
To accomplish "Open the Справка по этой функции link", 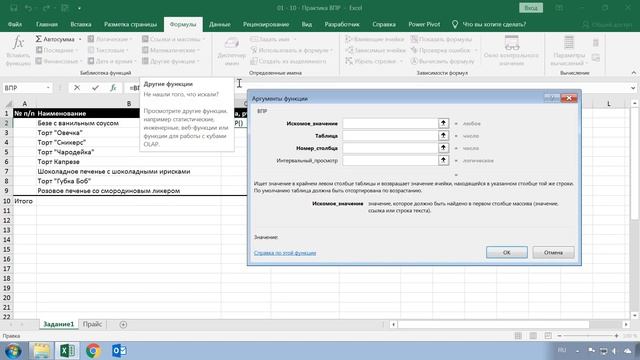I will tap(285, 253).
